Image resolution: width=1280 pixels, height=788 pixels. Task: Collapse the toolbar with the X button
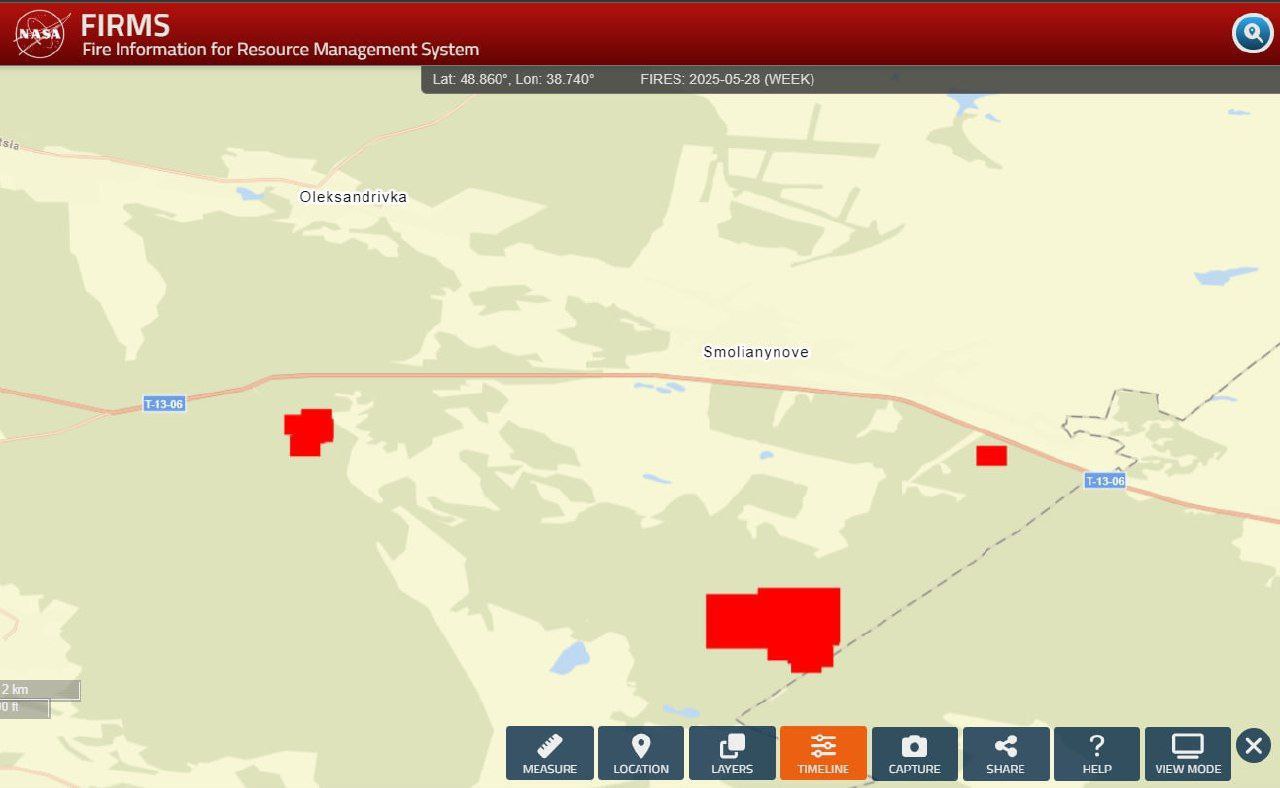point(1253,746)
